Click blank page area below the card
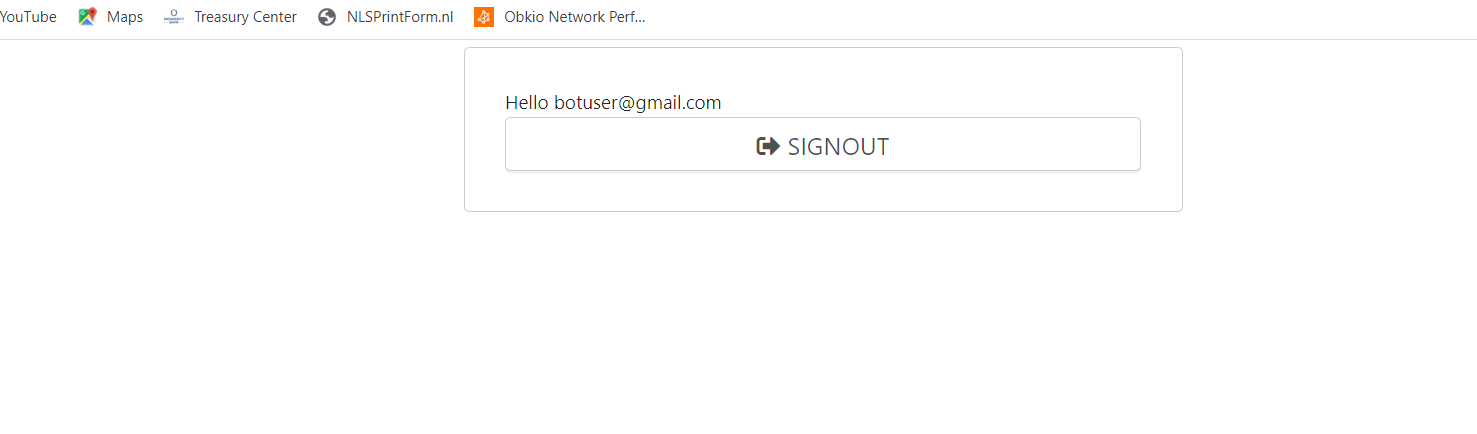 tap(823, 320)
